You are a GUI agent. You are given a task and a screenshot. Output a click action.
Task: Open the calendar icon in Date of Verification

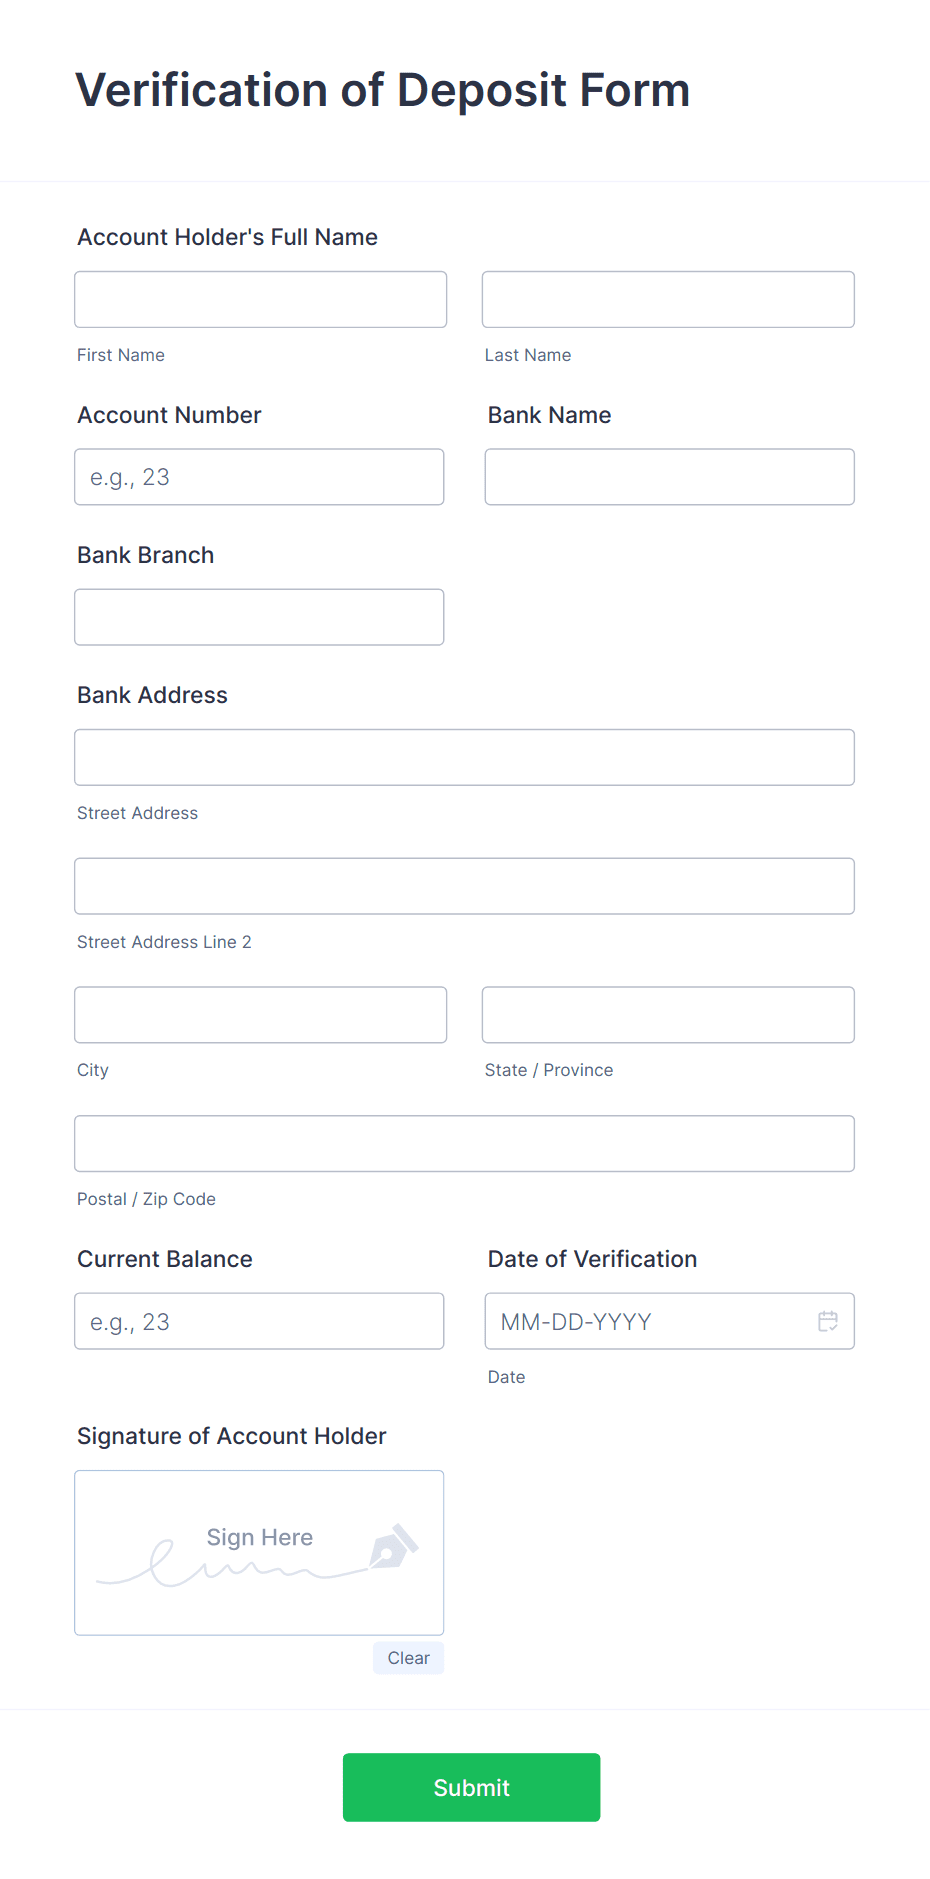(x=828, y=1321)
